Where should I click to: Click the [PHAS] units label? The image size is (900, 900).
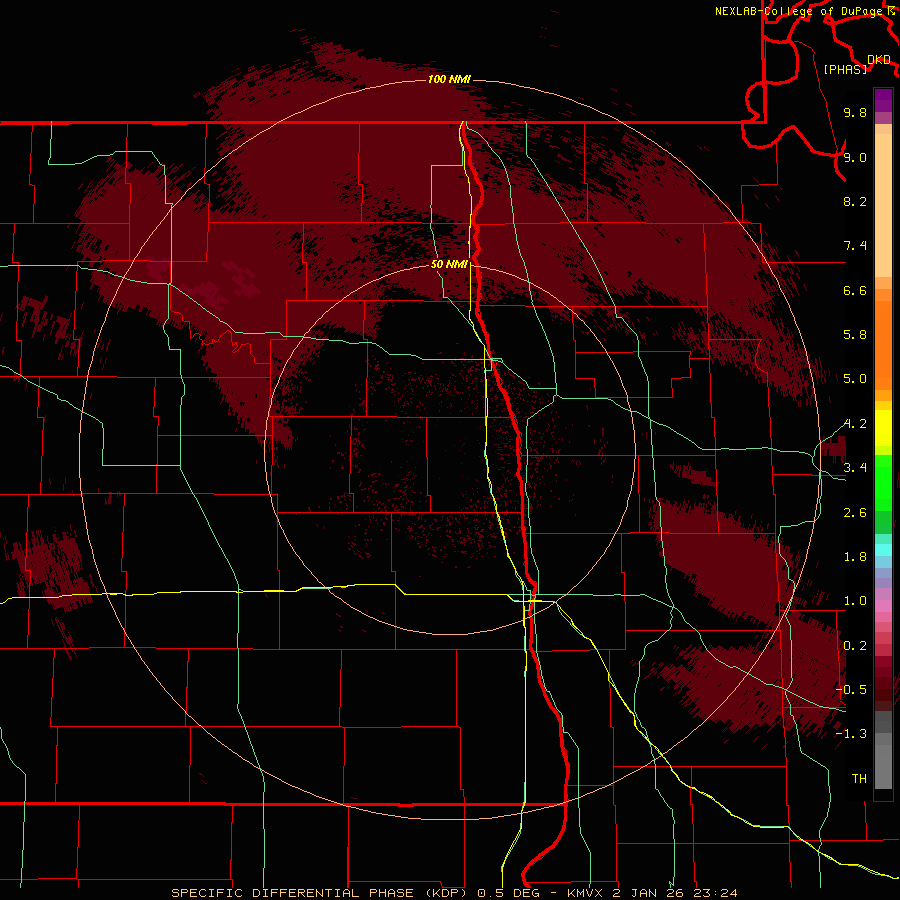tap(845, 69)
